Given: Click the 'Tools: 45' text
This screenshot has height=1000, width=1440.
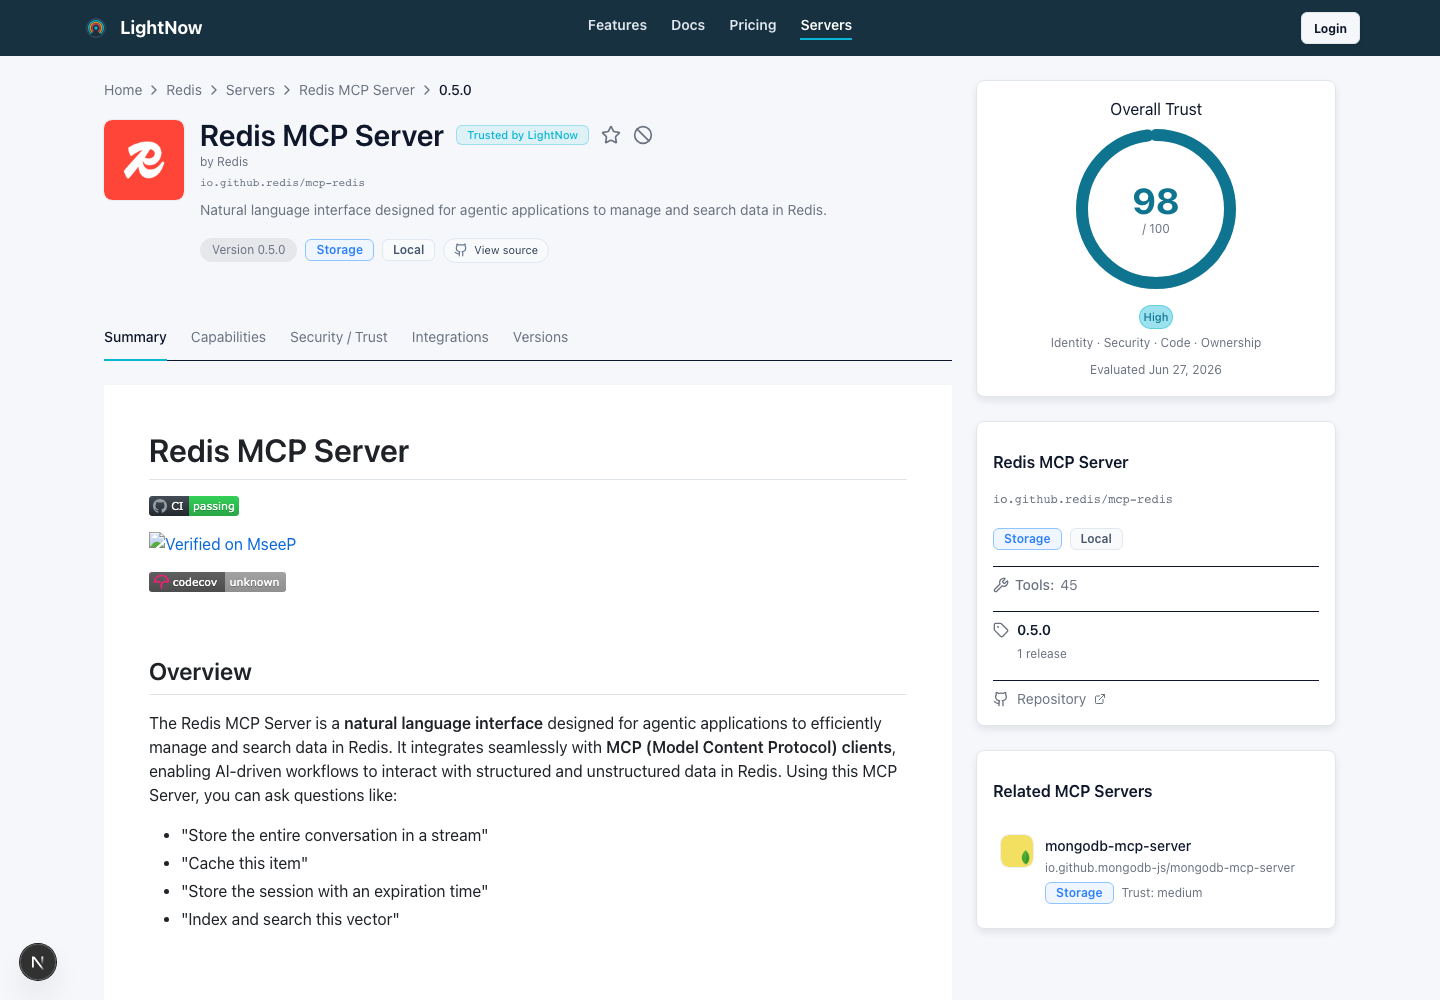Looking at the screenshot, I should tap(1046, 585).
